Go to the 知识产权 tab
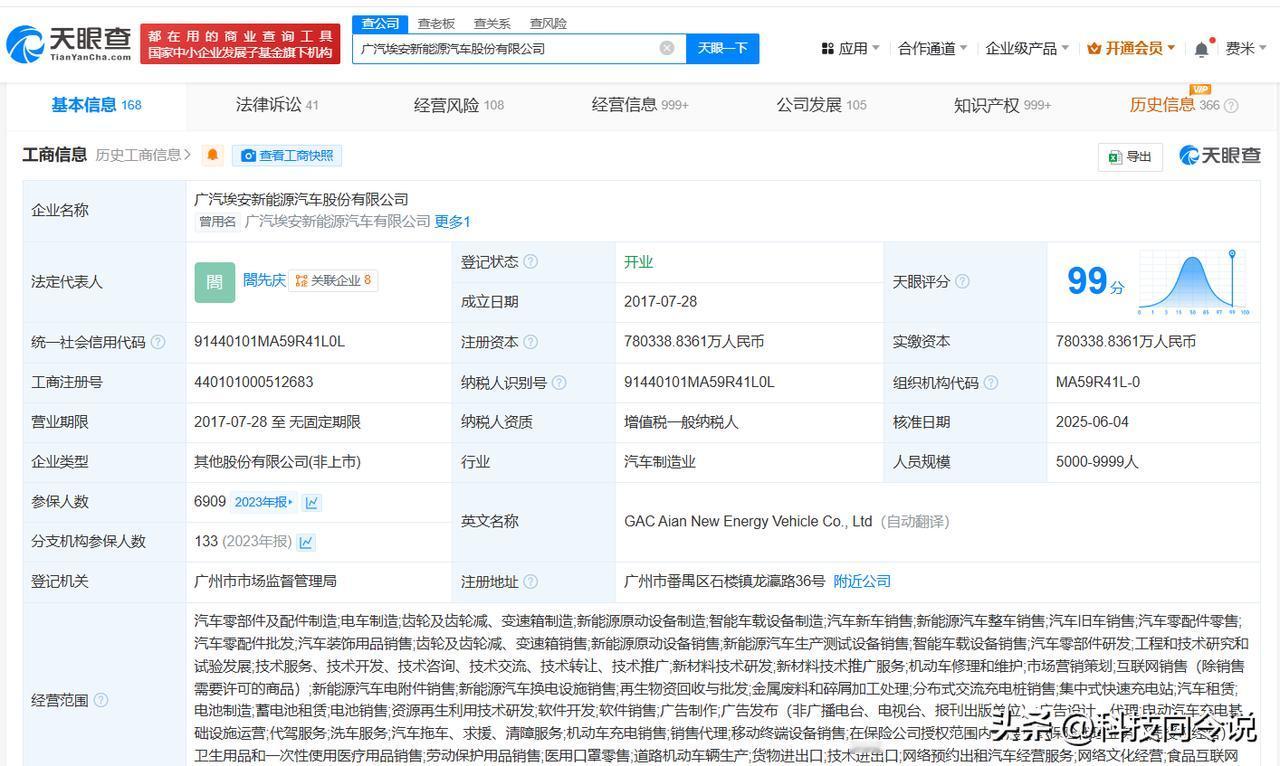Image resolution: width=1280 pixels, height=766 pixels. pyautogui.click(x=1002, y=105)
